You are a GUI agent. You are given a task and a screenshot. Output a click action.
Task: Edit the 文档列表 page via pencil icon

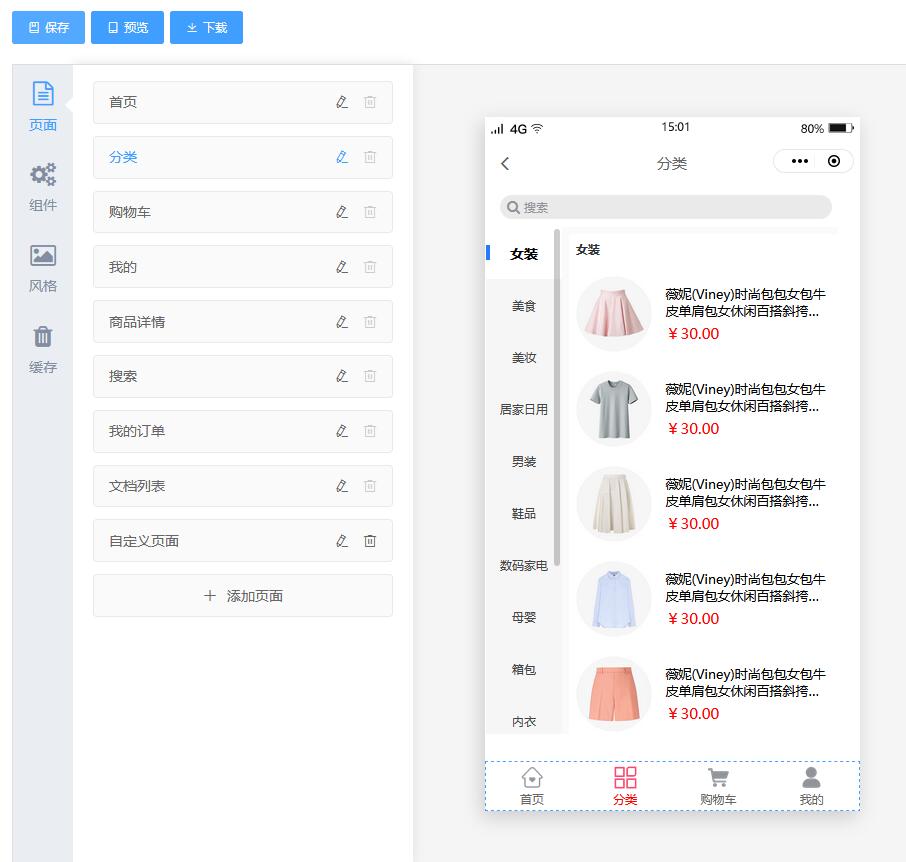(x=342, y=486)
